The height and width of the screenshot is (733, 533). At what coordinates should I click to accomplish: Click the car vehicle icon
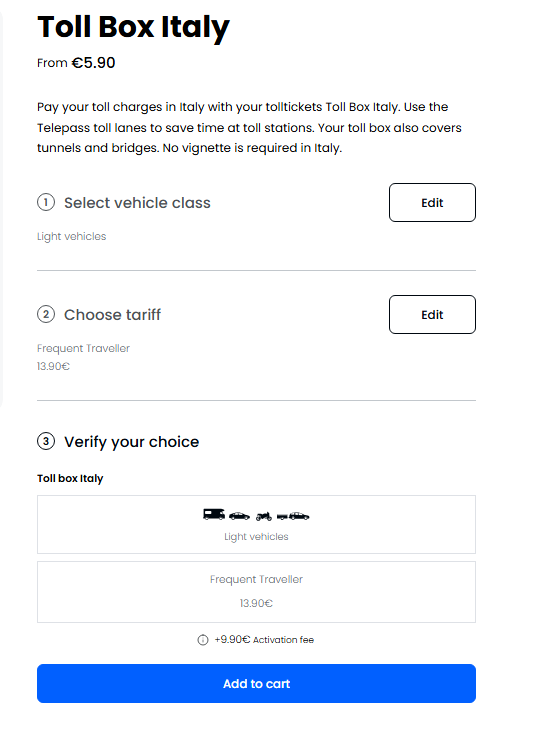click(x=239, y=516)
